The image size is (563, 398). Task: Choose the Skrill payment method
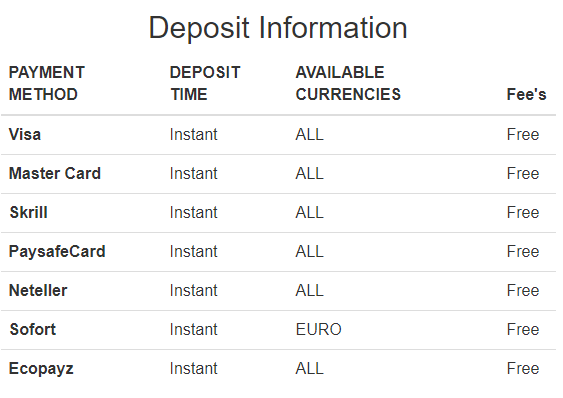pos(28,212)
